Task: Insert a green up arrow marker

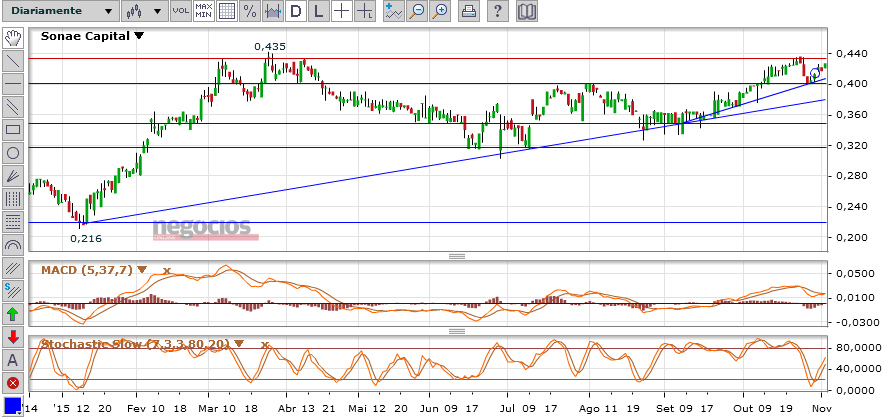Action: coord(12,314)
